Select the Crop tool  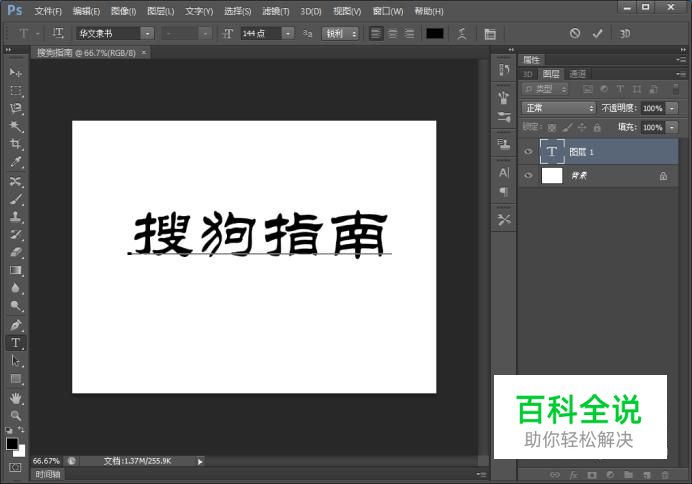(15, 144)
